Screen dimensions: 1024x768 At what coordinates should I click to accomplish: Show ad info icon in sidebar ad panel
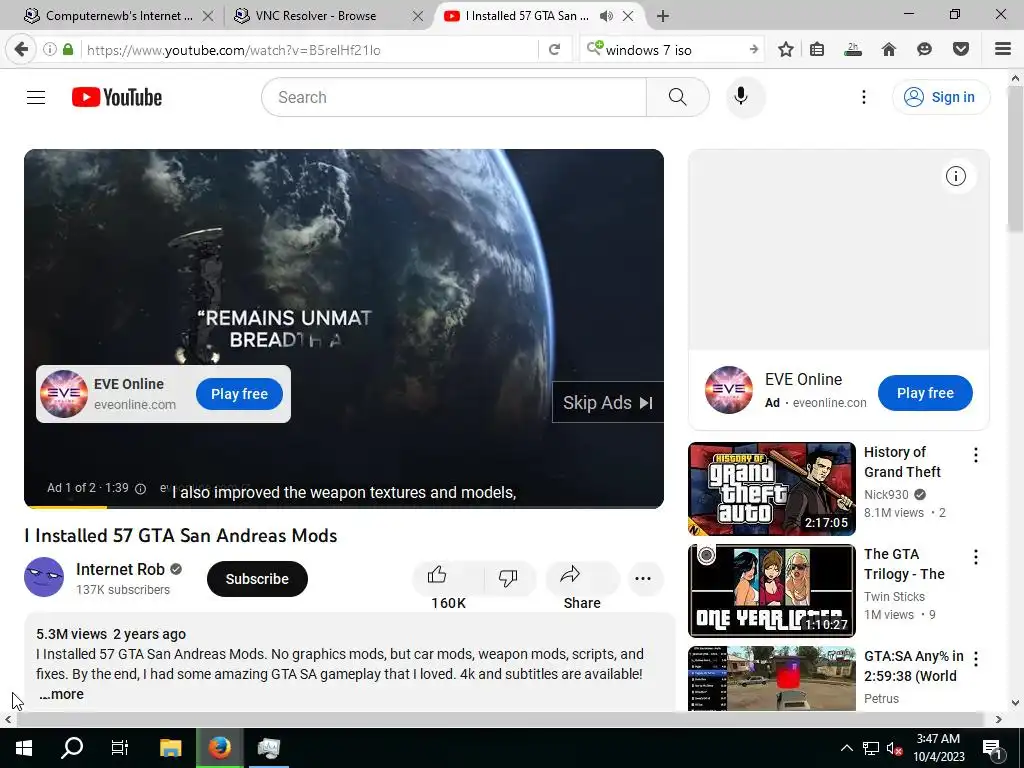click(955, 176)
